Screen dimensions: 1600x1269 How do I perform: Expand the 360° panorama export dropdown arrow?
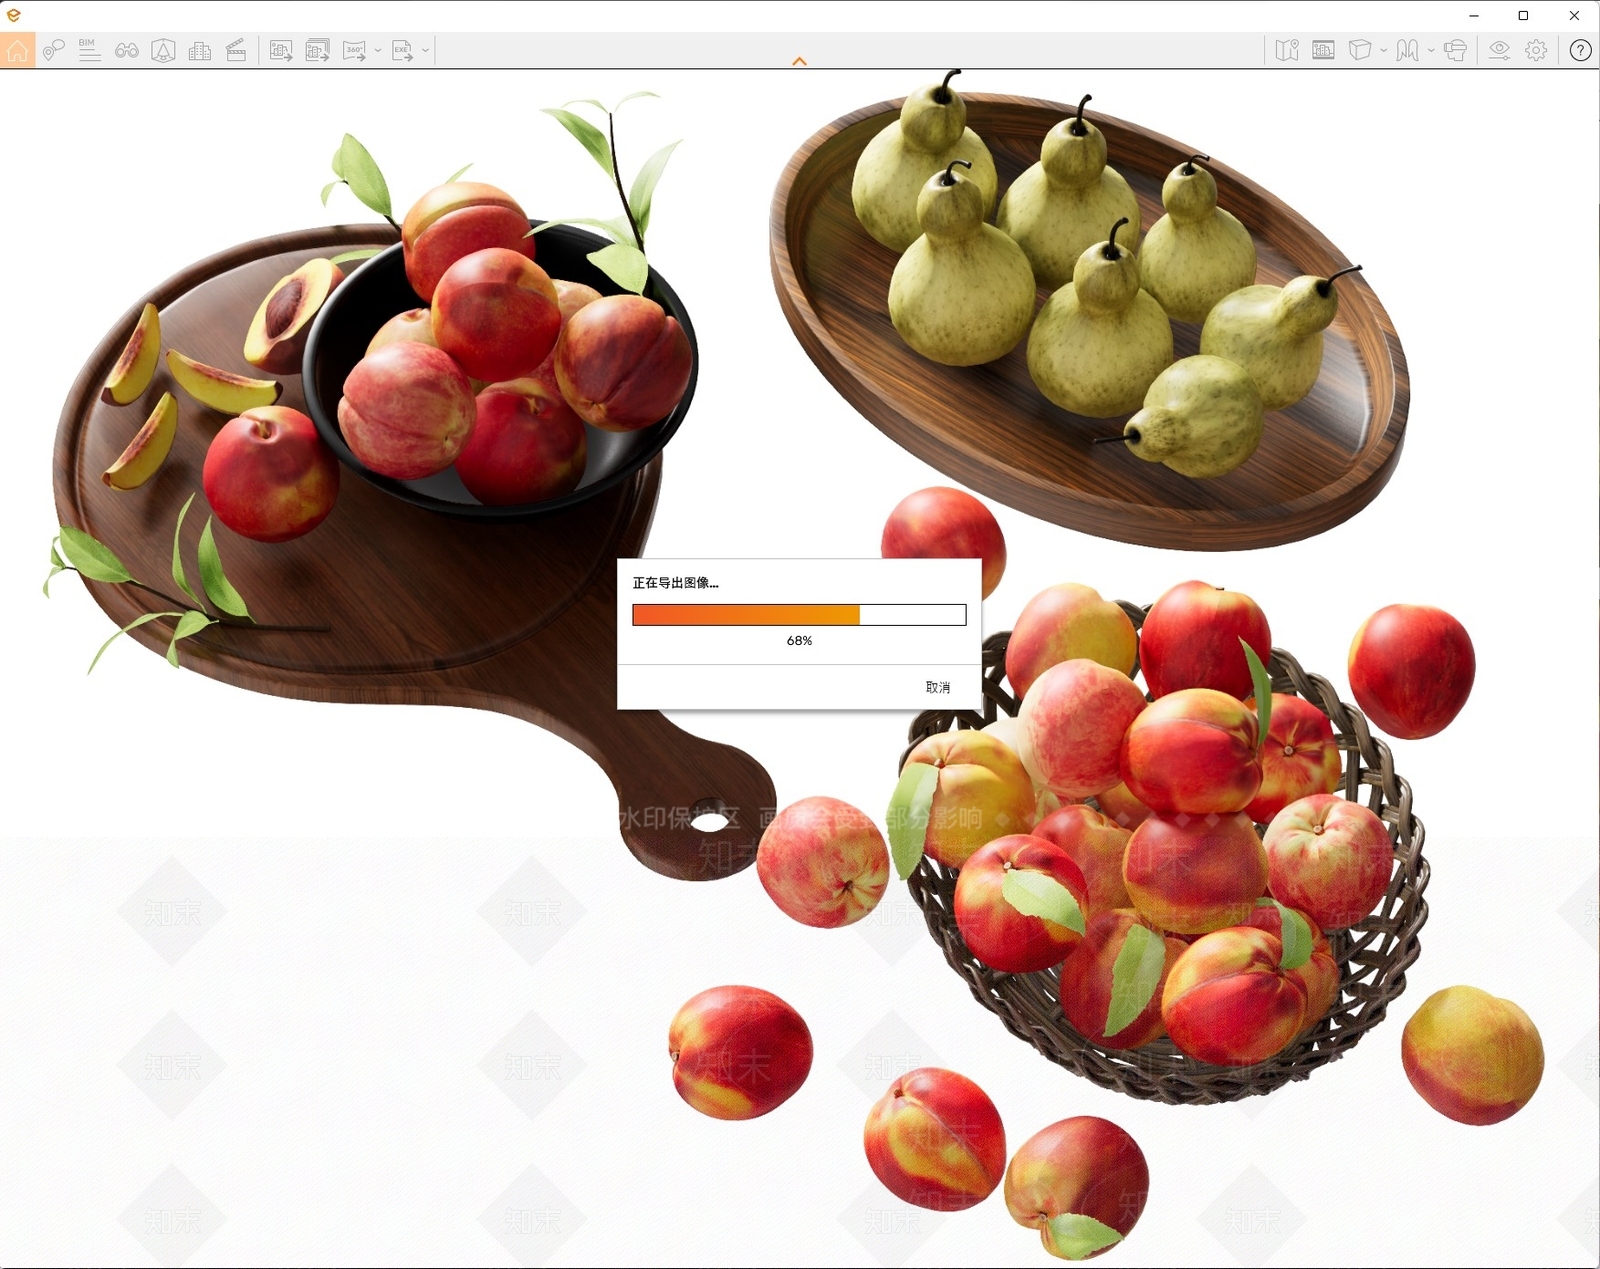tap(378, 50)
